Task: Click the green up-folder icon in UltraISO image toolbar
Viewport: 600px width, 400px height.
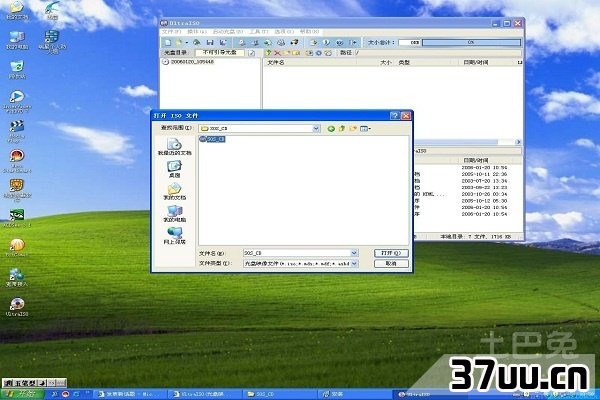Action: (x=268, y=53)
